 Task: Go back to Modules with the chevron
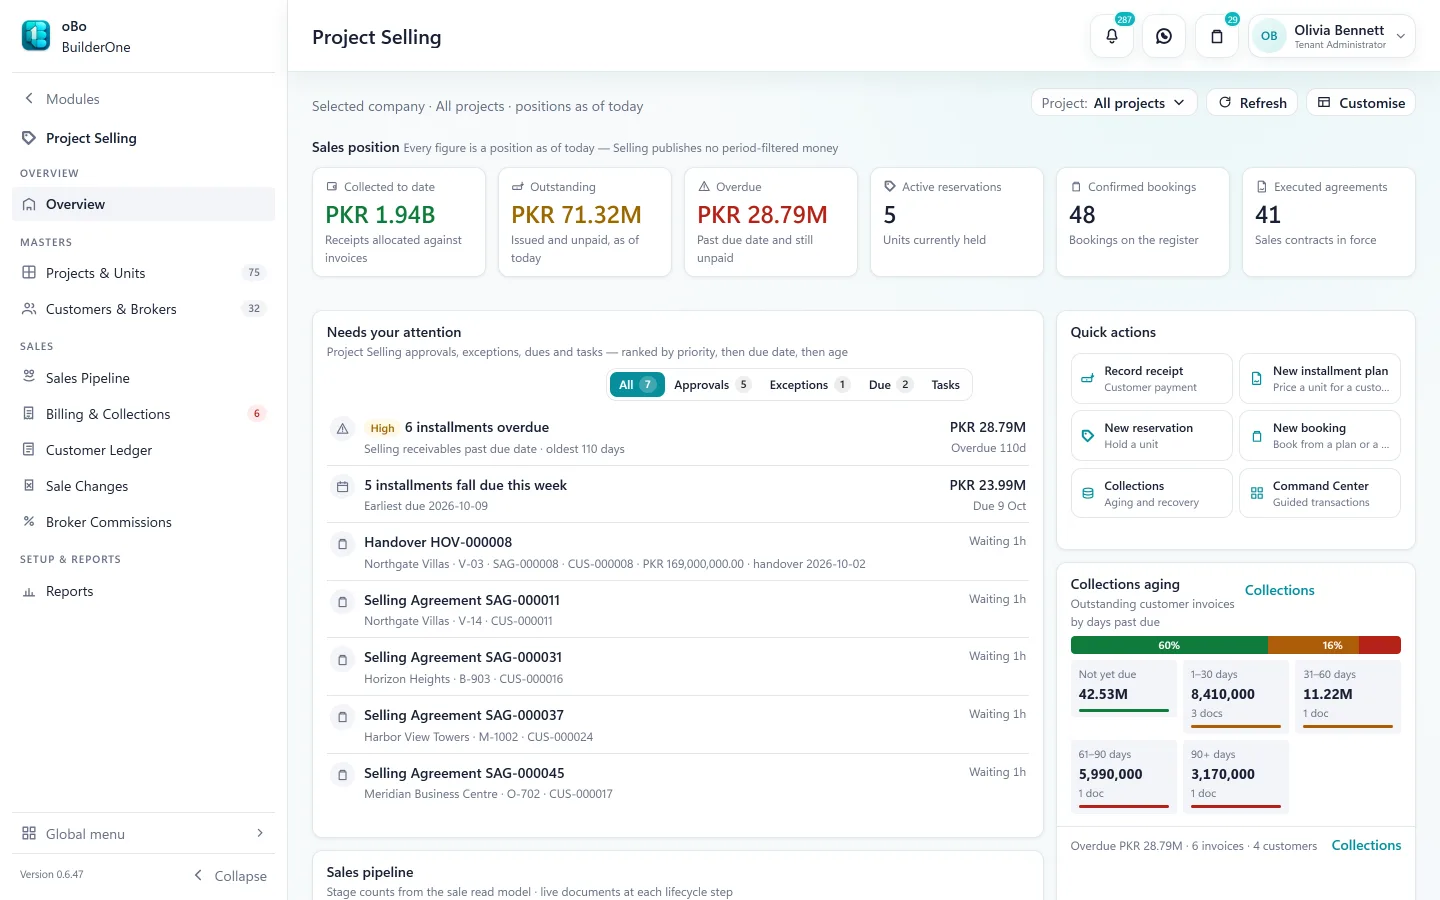tap(29, 98)
